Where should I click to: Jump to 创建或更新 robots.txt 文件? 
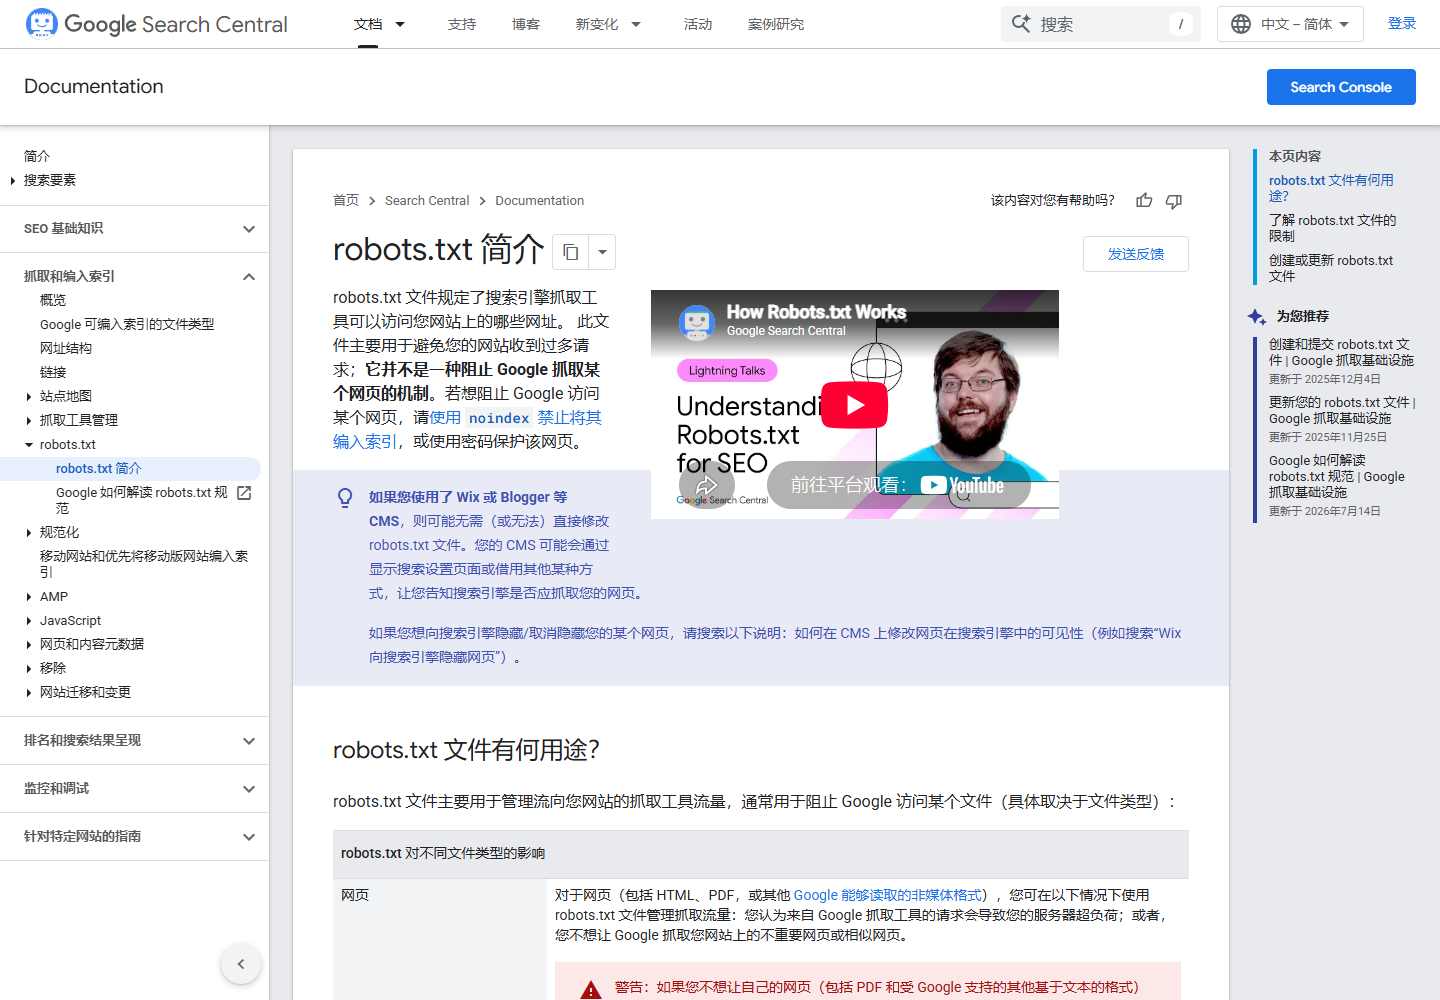coord(1331,268)
